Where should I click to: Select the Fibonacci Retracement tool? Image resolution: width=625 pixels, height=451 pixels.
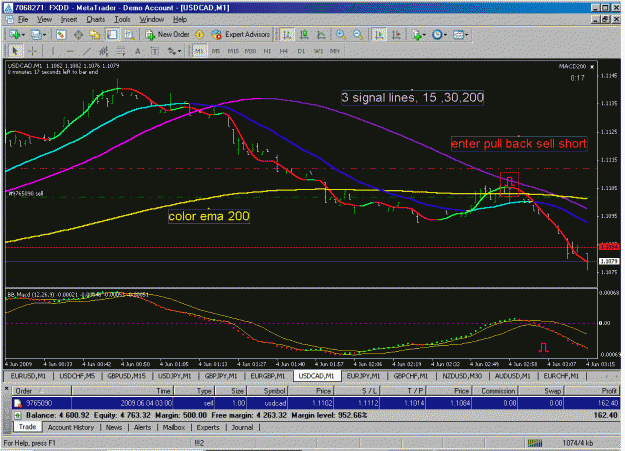point(121,51)
